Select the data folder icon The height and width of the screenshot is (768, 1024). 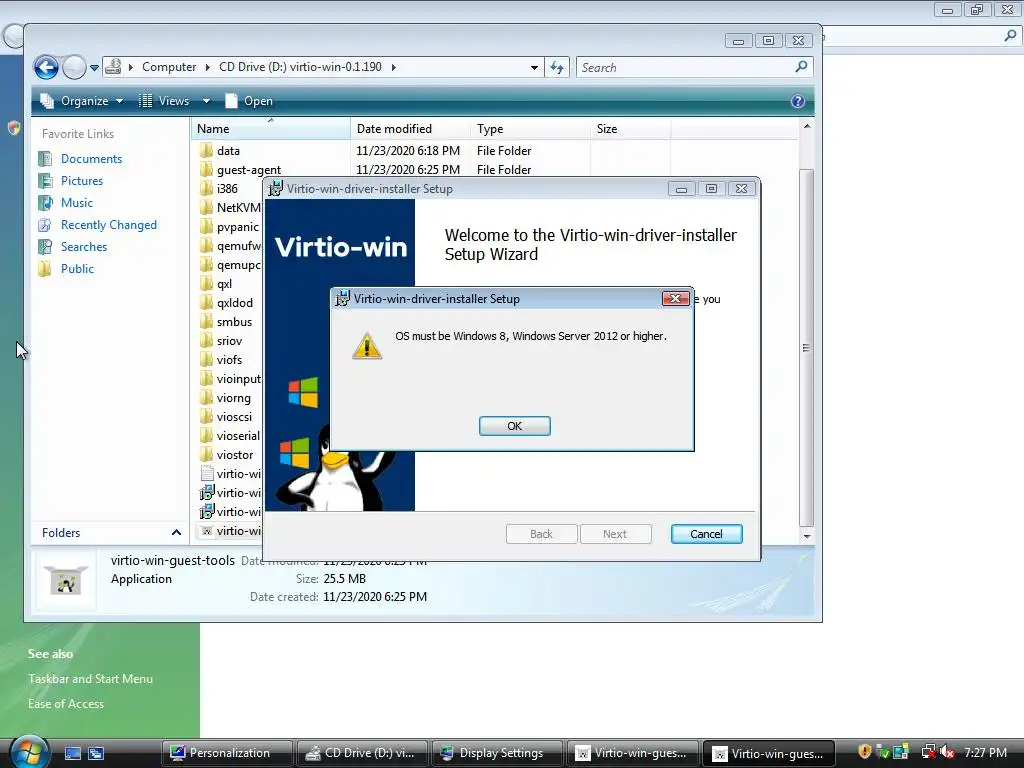tap(206, 150)
